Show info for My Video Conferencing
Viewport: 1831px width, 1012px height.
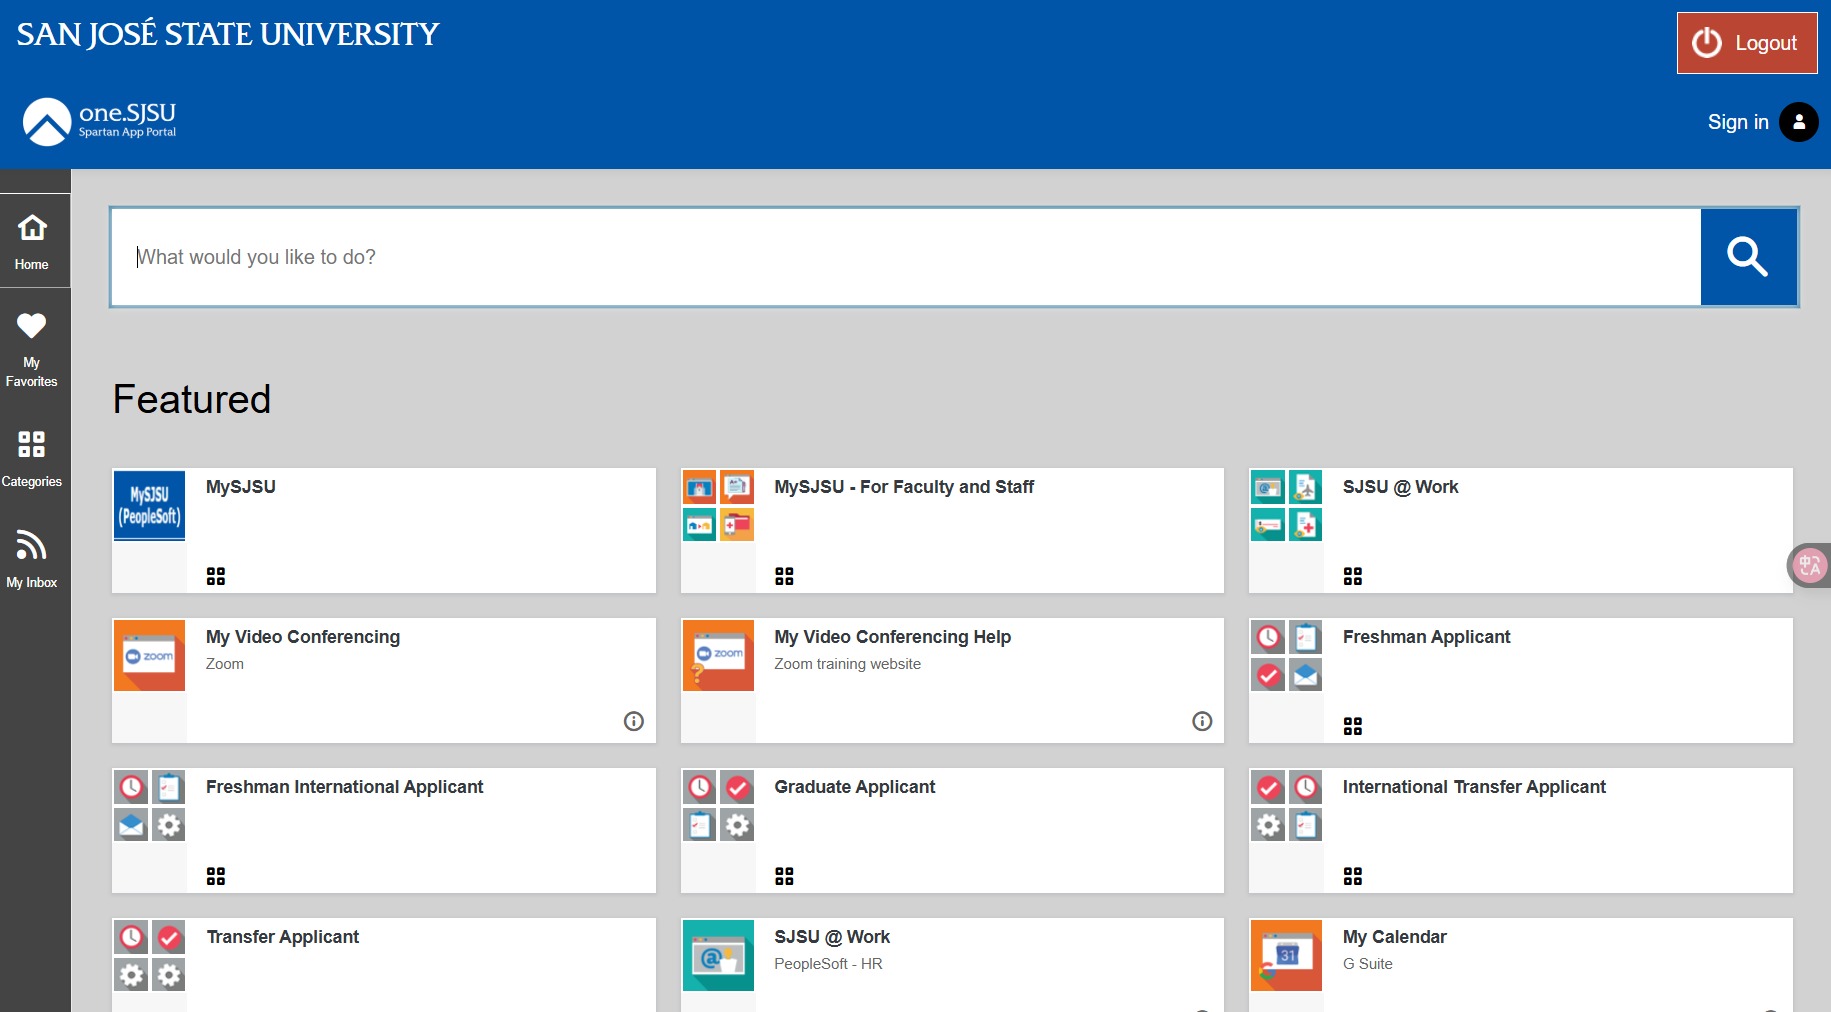pyautogui.click(x=633, y=721)
